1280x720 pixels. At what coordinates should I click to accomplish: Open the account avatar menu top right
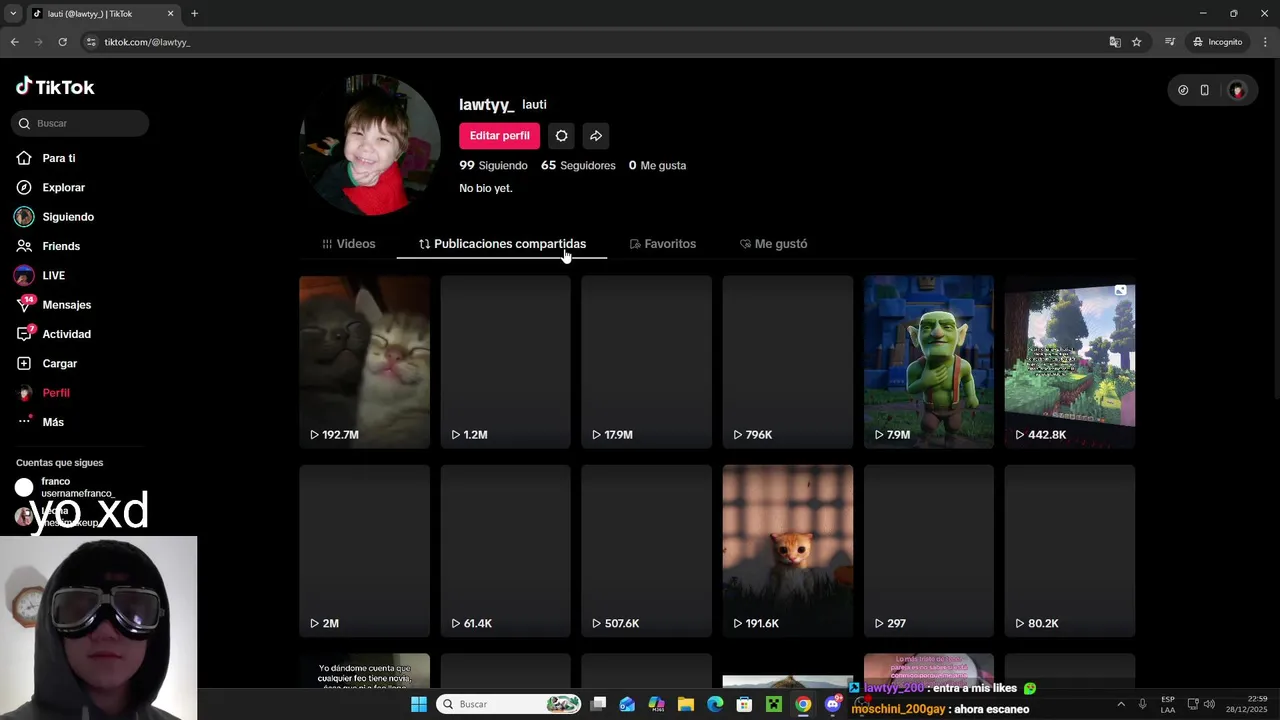(x=1237, y=90)
